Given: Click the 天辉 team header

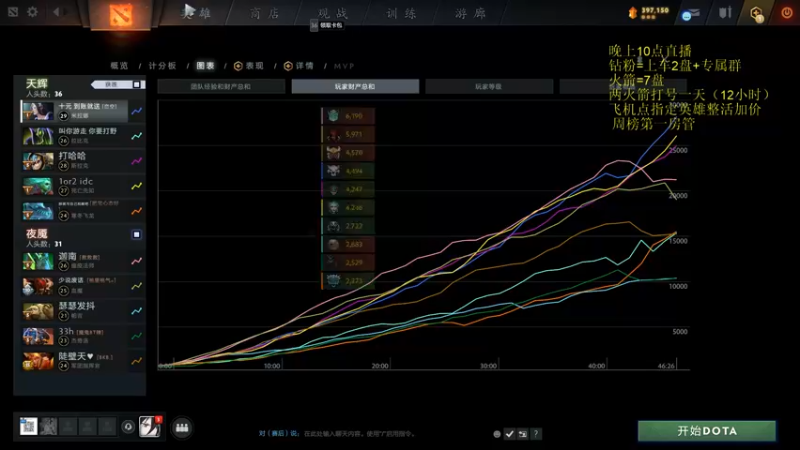Looking at the screenshot, I should 37,84.
